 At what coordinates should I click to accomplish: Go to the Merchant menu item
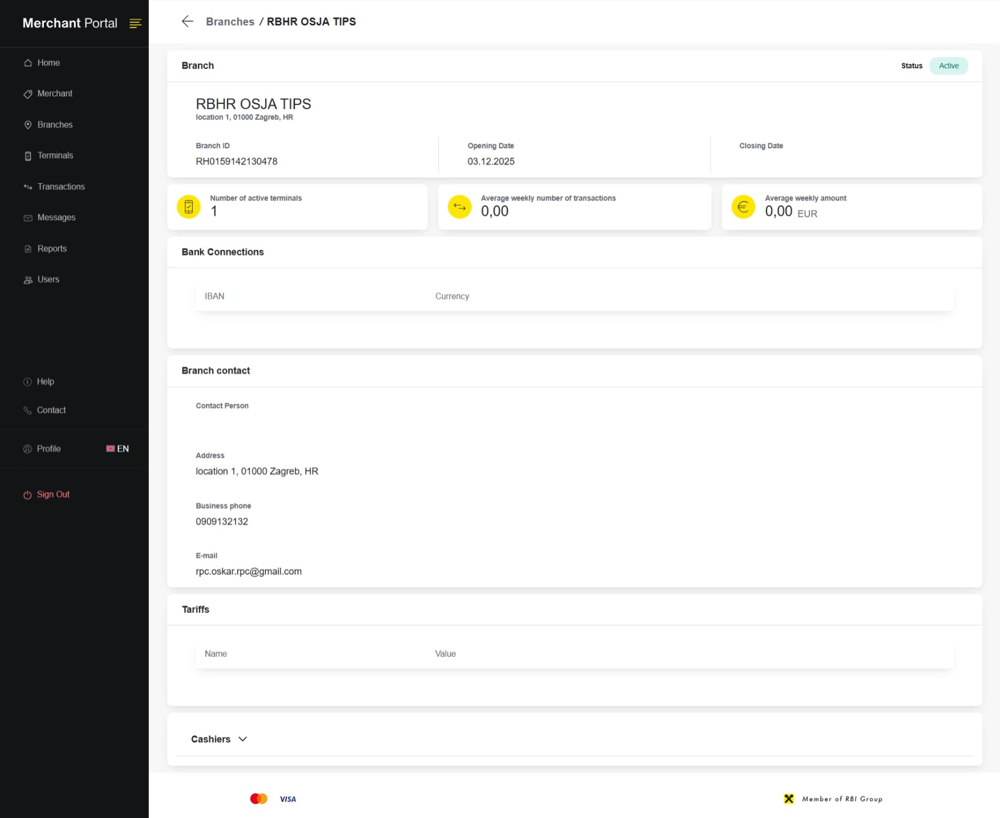coord(55,94)
